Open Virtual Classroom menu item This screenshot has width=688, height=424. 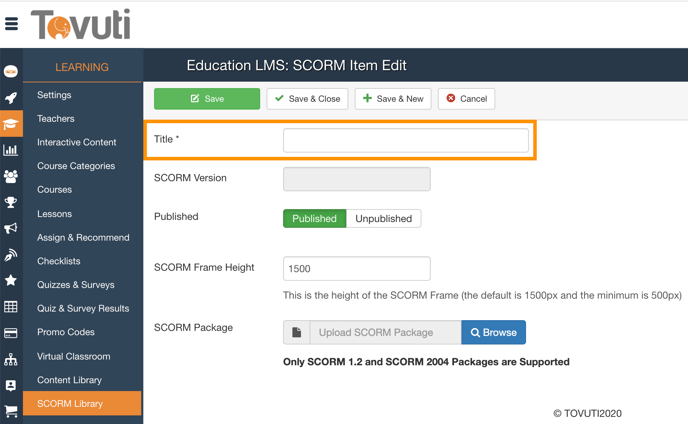[x=74, y=356]
